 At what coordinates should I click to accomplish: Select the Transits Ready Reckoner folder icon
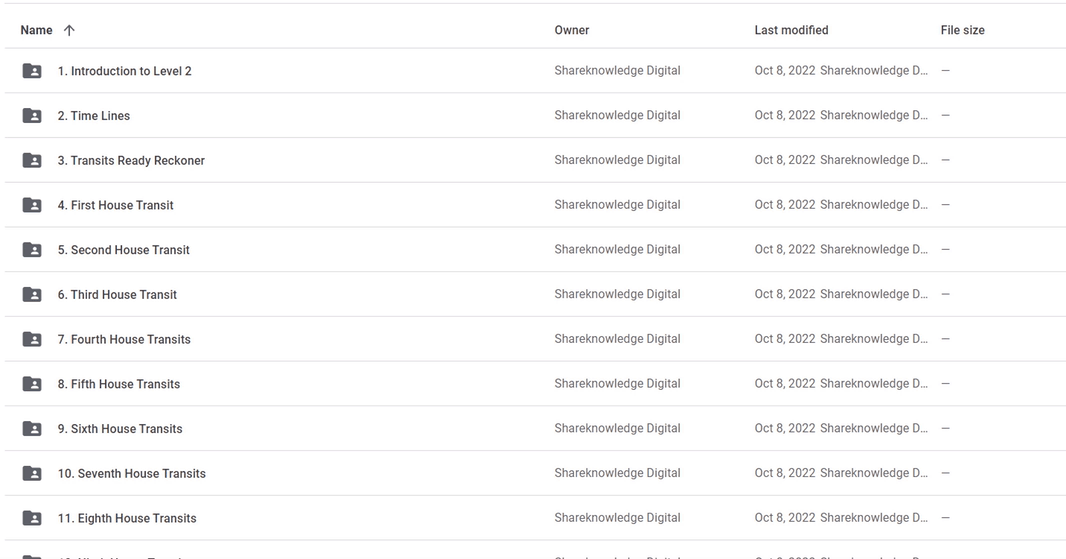tap(32, 160)
